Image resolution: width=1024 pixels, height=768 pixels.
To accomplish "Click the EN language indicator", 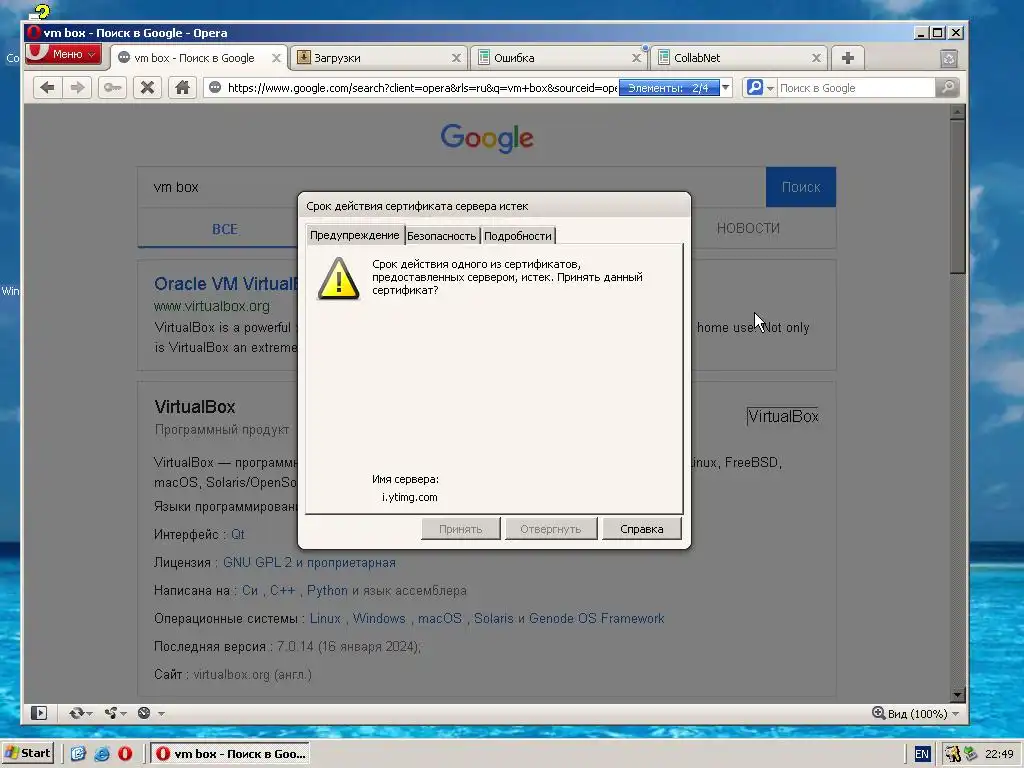I will (x=921, y=754).
